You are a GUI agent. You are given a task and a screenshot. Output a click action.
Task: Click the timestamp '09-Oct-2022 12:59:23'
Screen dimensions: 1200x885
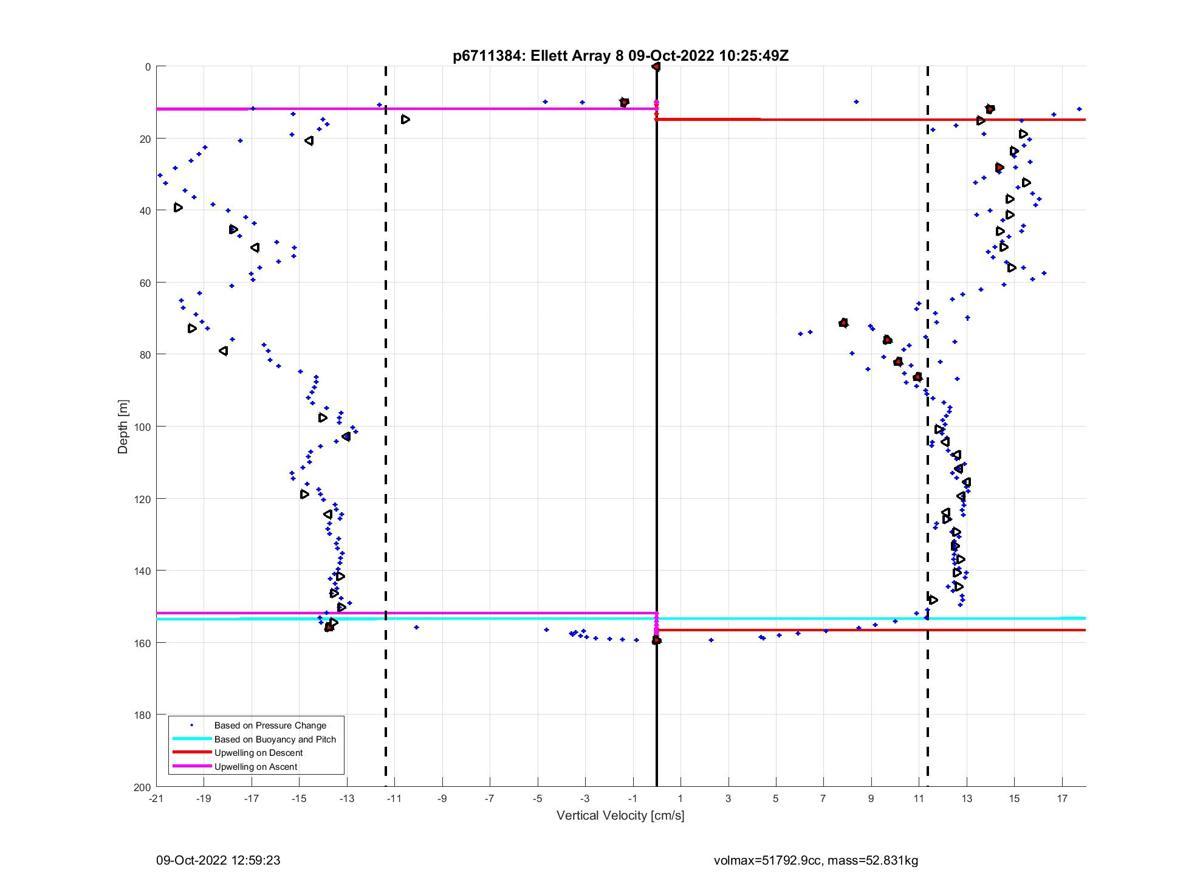[218, 860]
